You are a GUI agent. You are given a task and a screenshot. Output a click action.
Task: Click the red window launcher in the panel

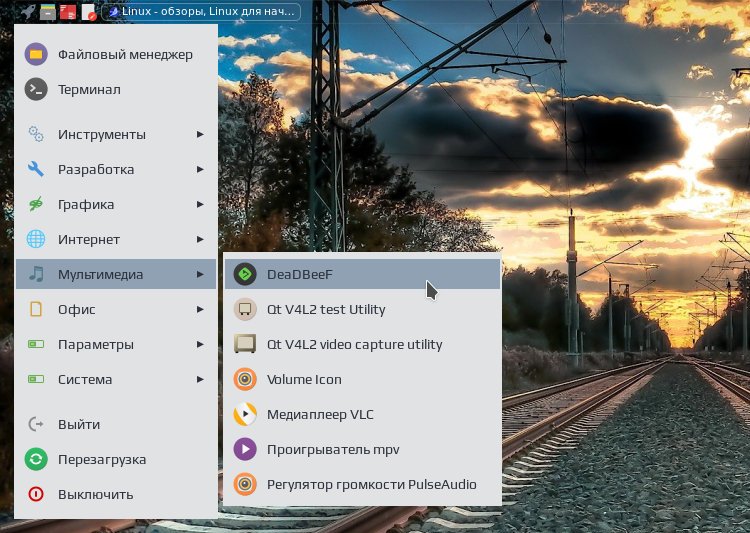pyautogui.click(x=68, y=12)
